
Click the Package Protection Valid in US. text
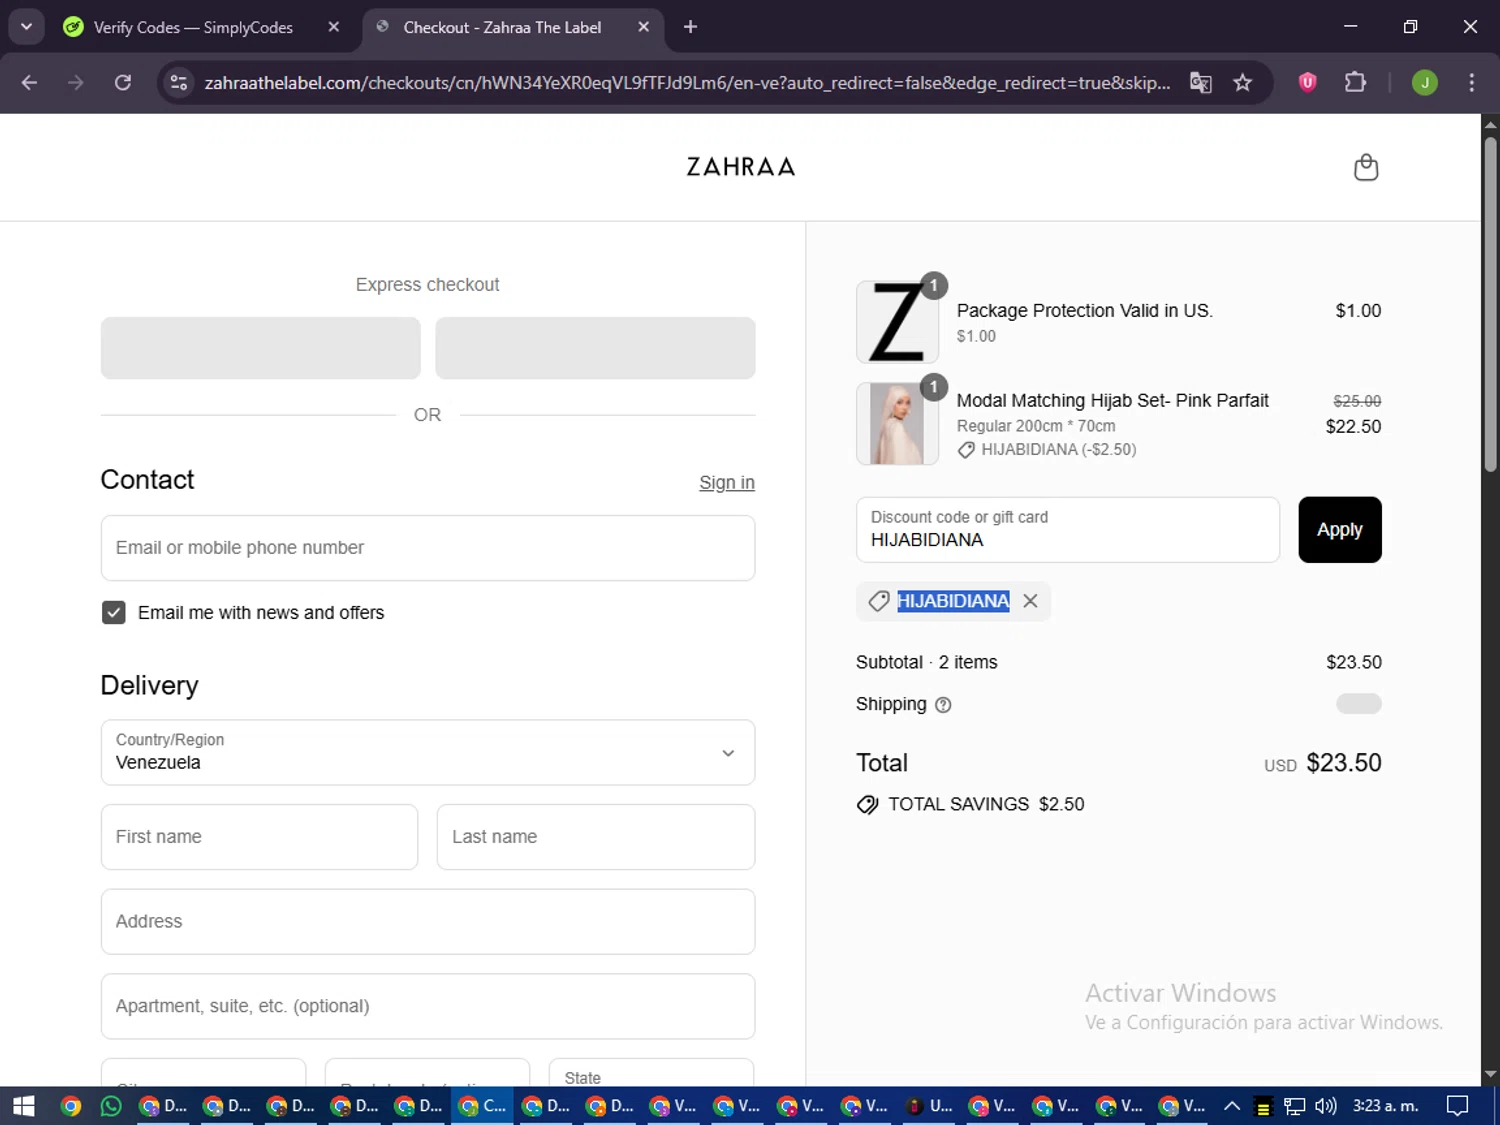coord(1084,311)
